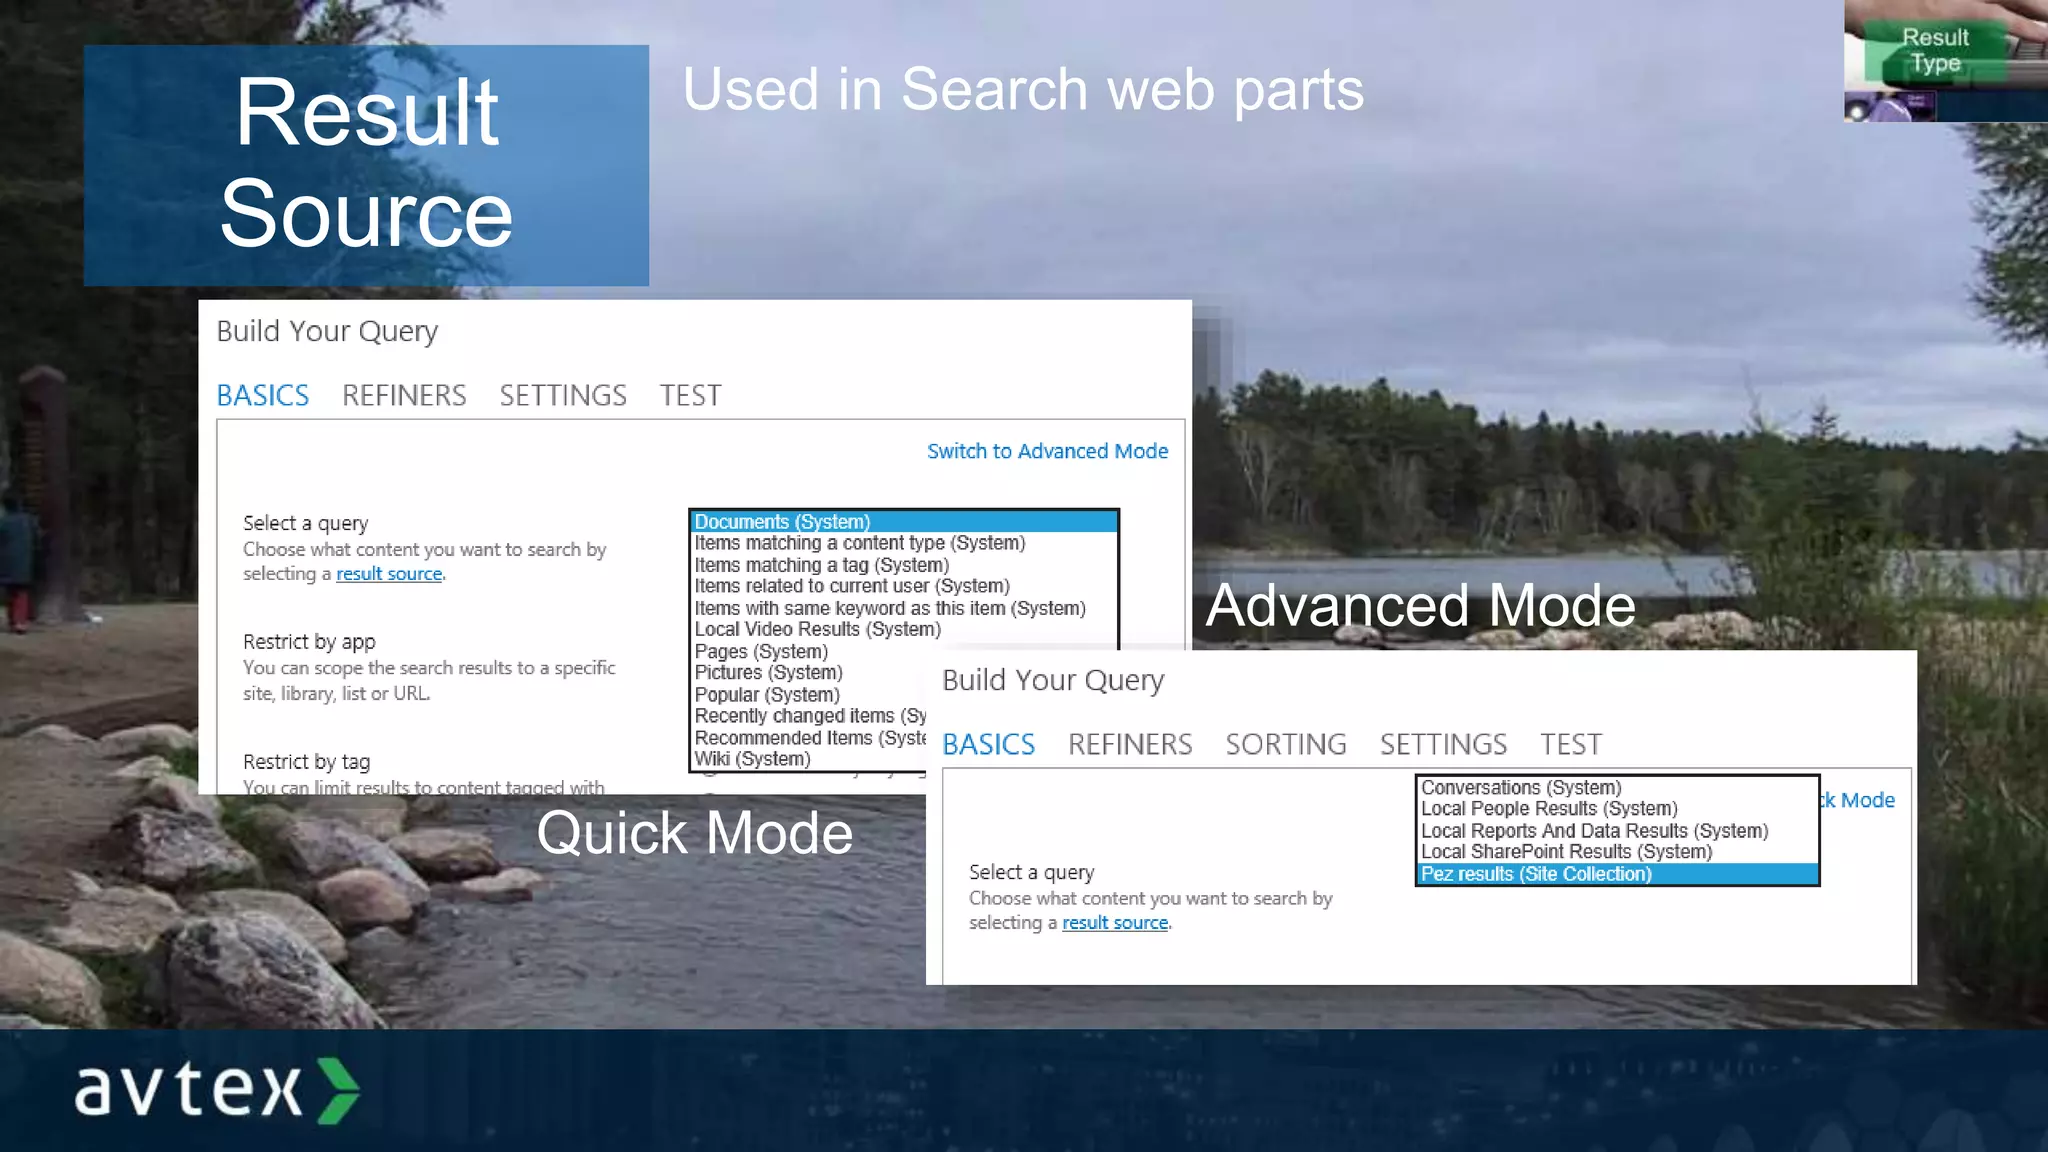Follow the result source link in Quick Mode panel

[389, 574]
